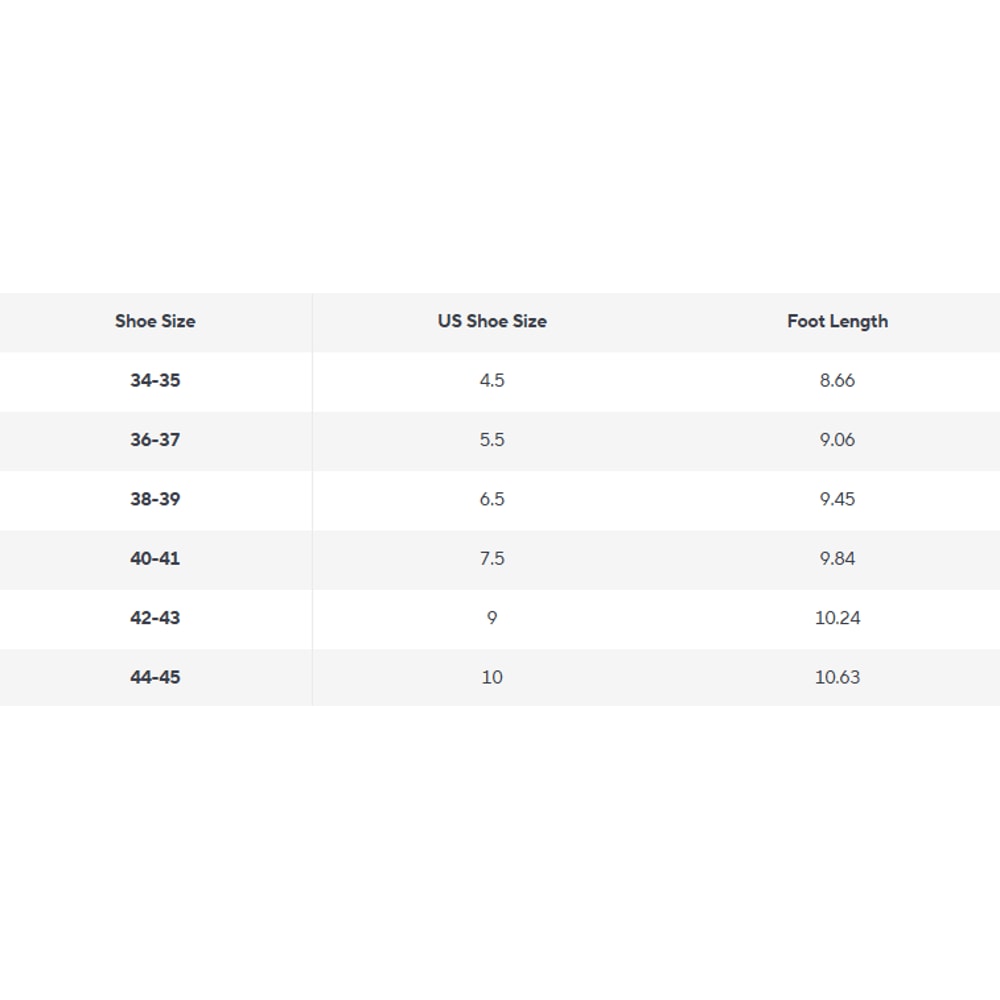Image resolution: width=1000 pixels, height=1000 pixels.
Task: Click the US size 6.5 cell
Action: click(492, 499)
